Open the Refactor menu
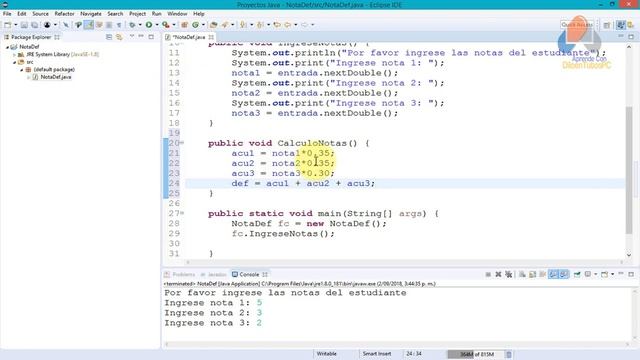The image size is (640, 360). click(x=64, y=14)
